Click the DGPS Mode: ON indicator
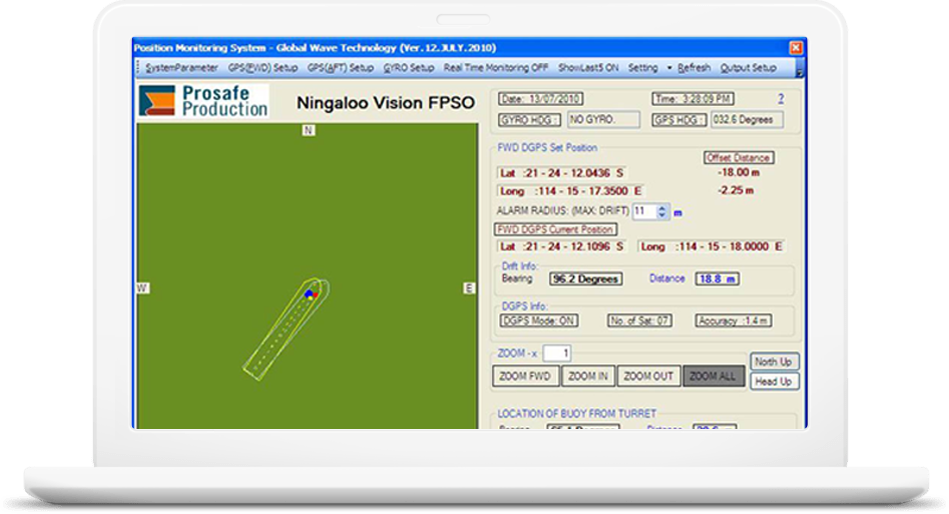Image resolution: width=949 pixels, height=514 pixels. tap(539, 321)
